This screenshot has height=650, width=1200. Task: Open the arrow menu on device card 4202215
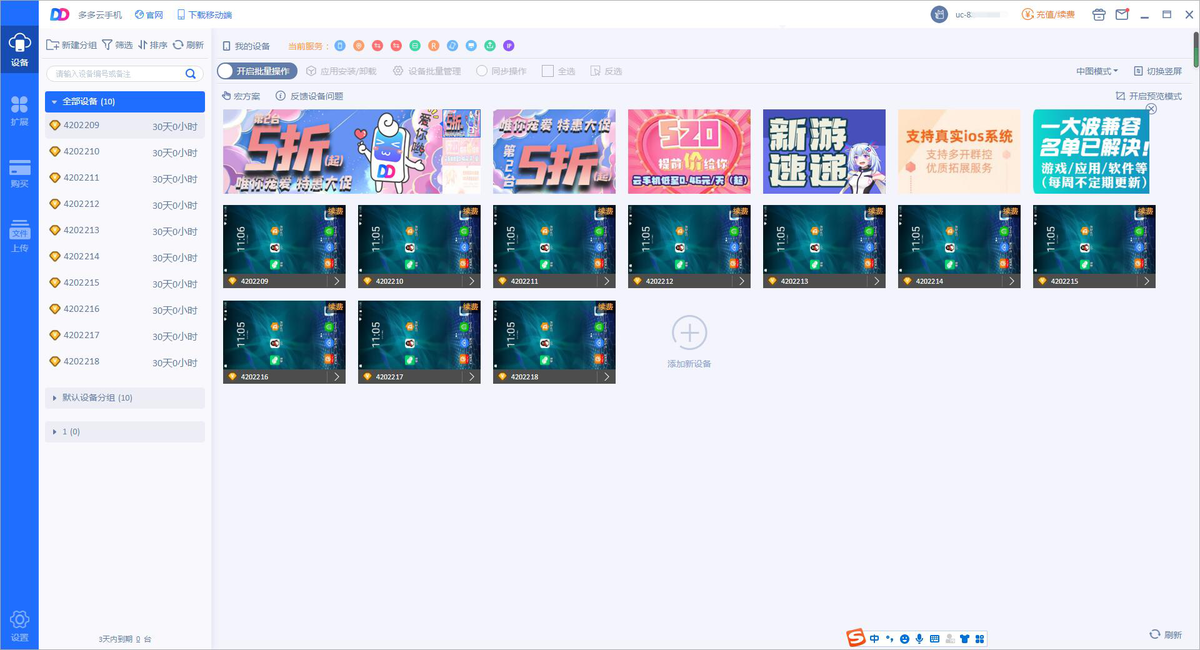tap(1147, 282)
